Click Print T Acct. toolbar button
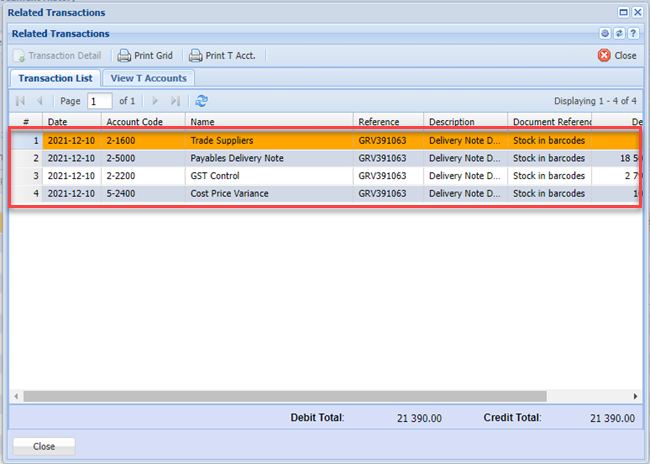Screen dimensions: 650x464 pos(222,56)
